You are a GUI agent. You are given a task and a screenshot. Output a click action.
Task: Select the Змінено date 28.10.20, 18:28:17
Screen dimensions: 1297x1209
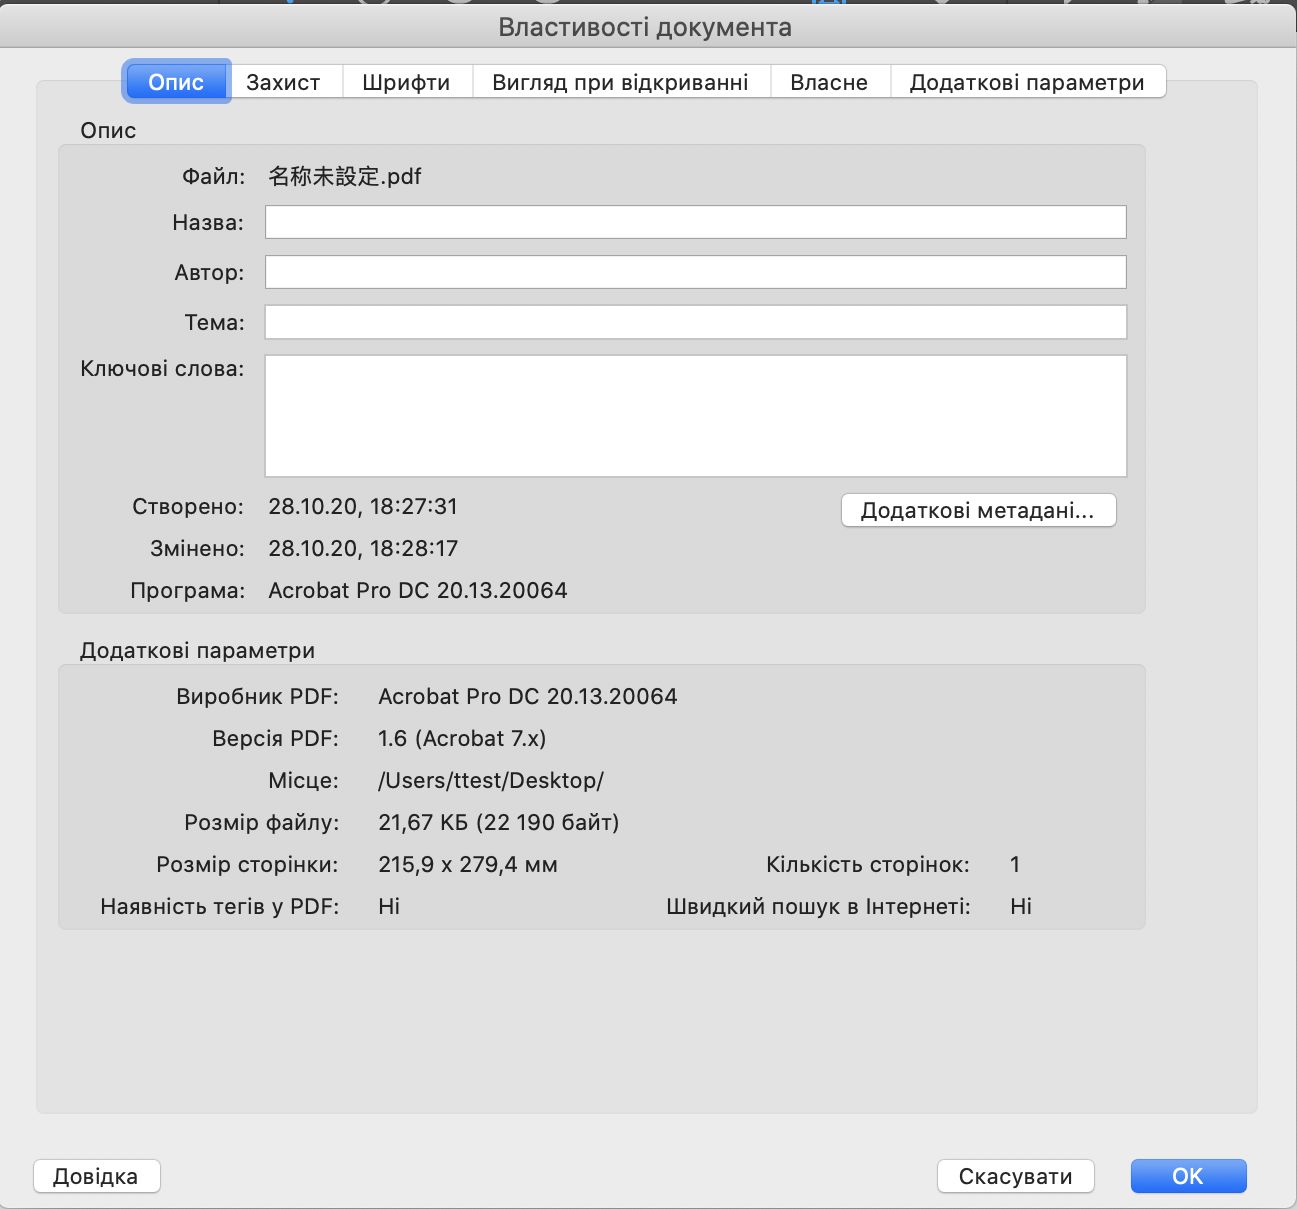tap(363, 549)
